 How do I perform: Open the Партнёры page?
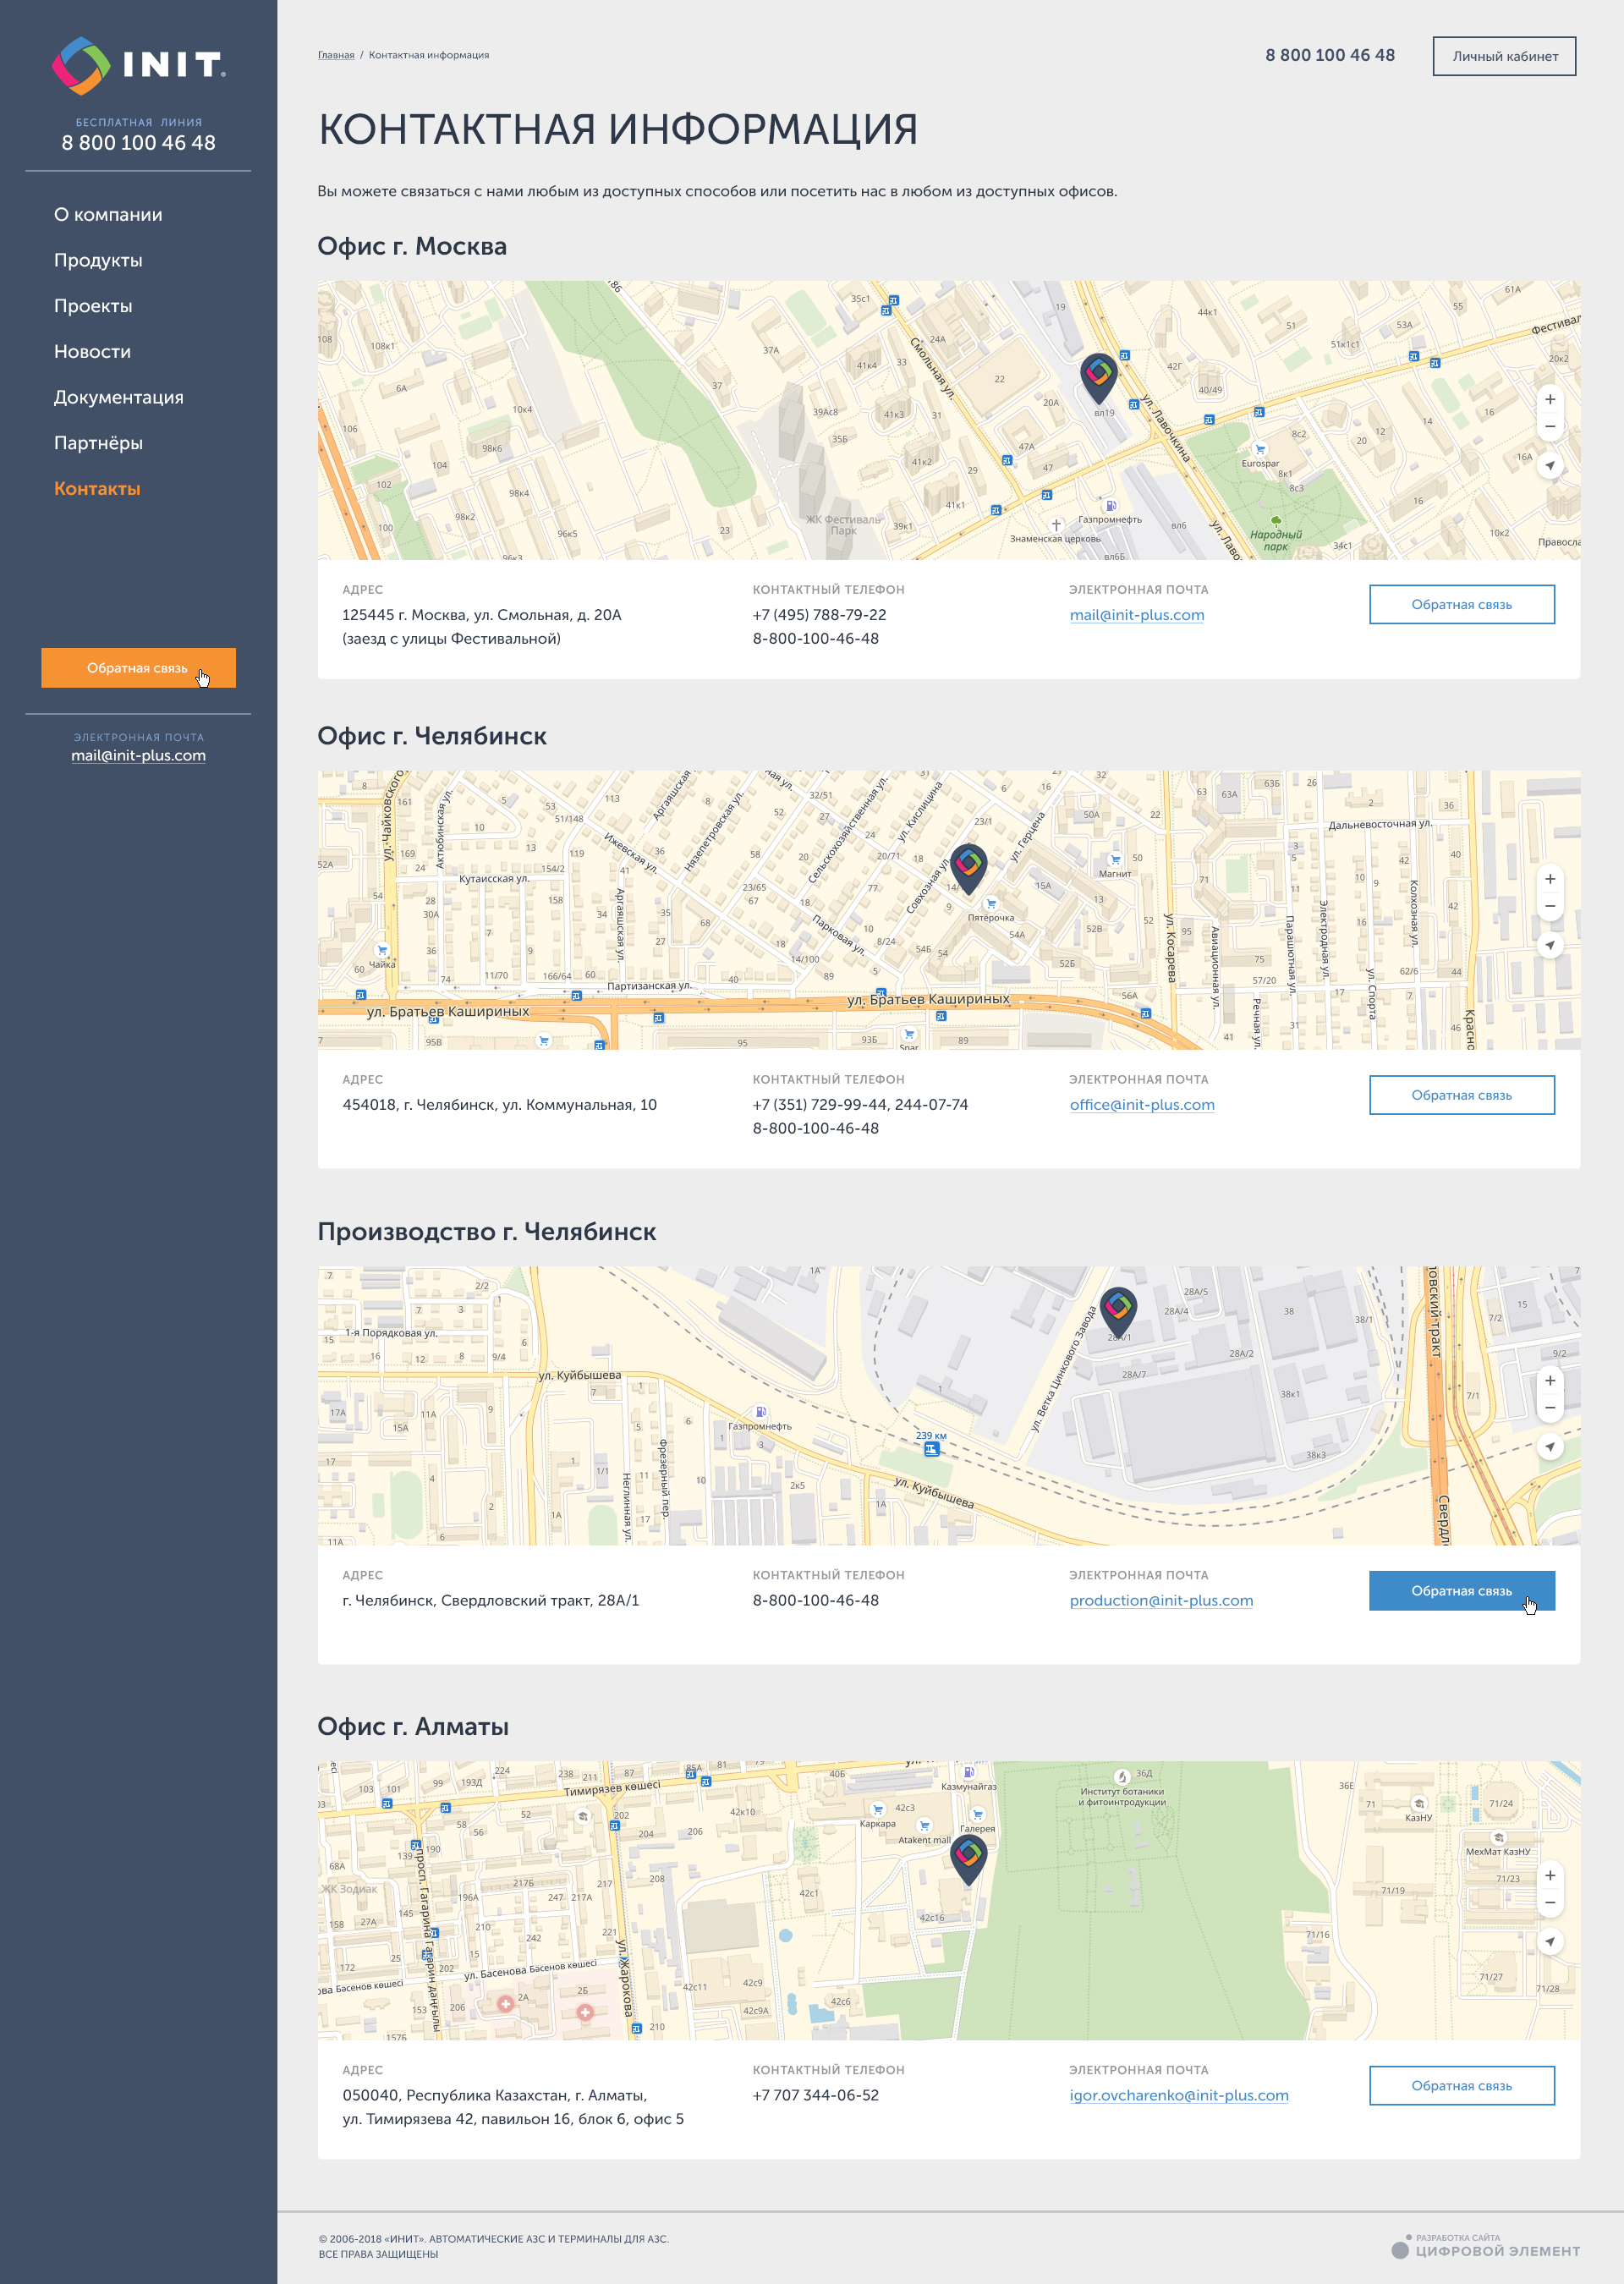tap(98, 443)
